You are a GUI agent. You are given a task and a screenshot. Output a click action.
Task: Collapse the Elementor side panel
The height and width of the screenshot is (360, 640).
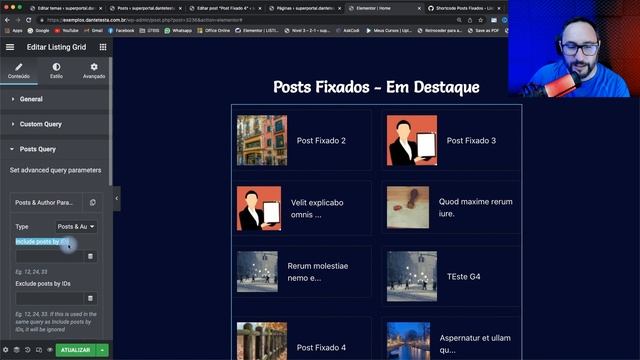[116, 198]
